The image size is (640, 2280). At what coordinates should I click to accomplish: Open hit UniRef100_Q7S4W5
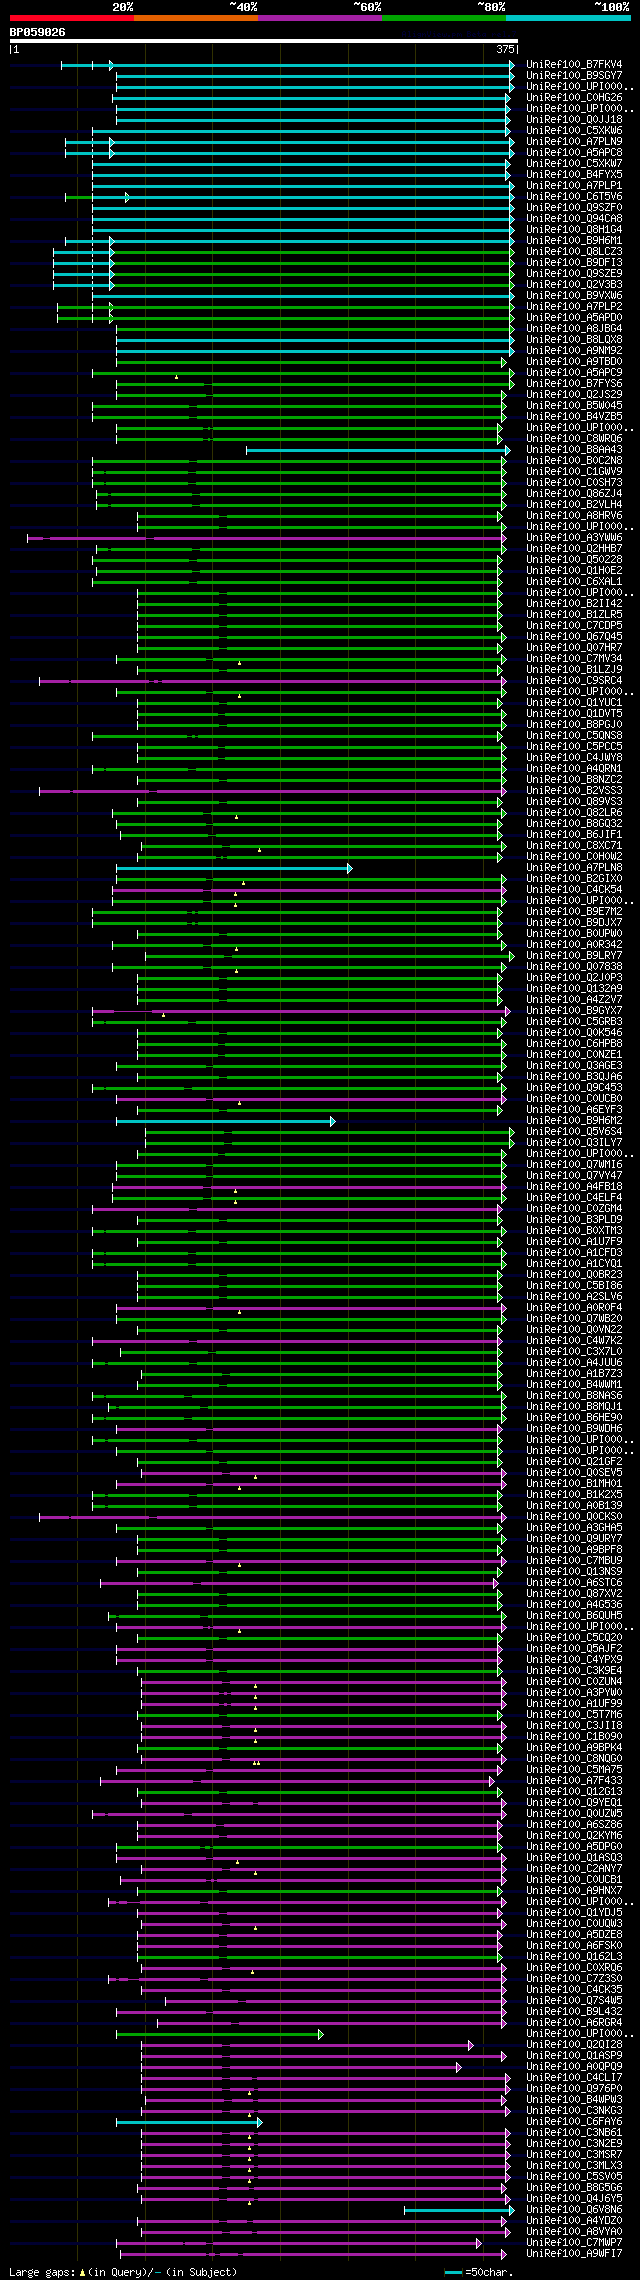pos(574,2001)
